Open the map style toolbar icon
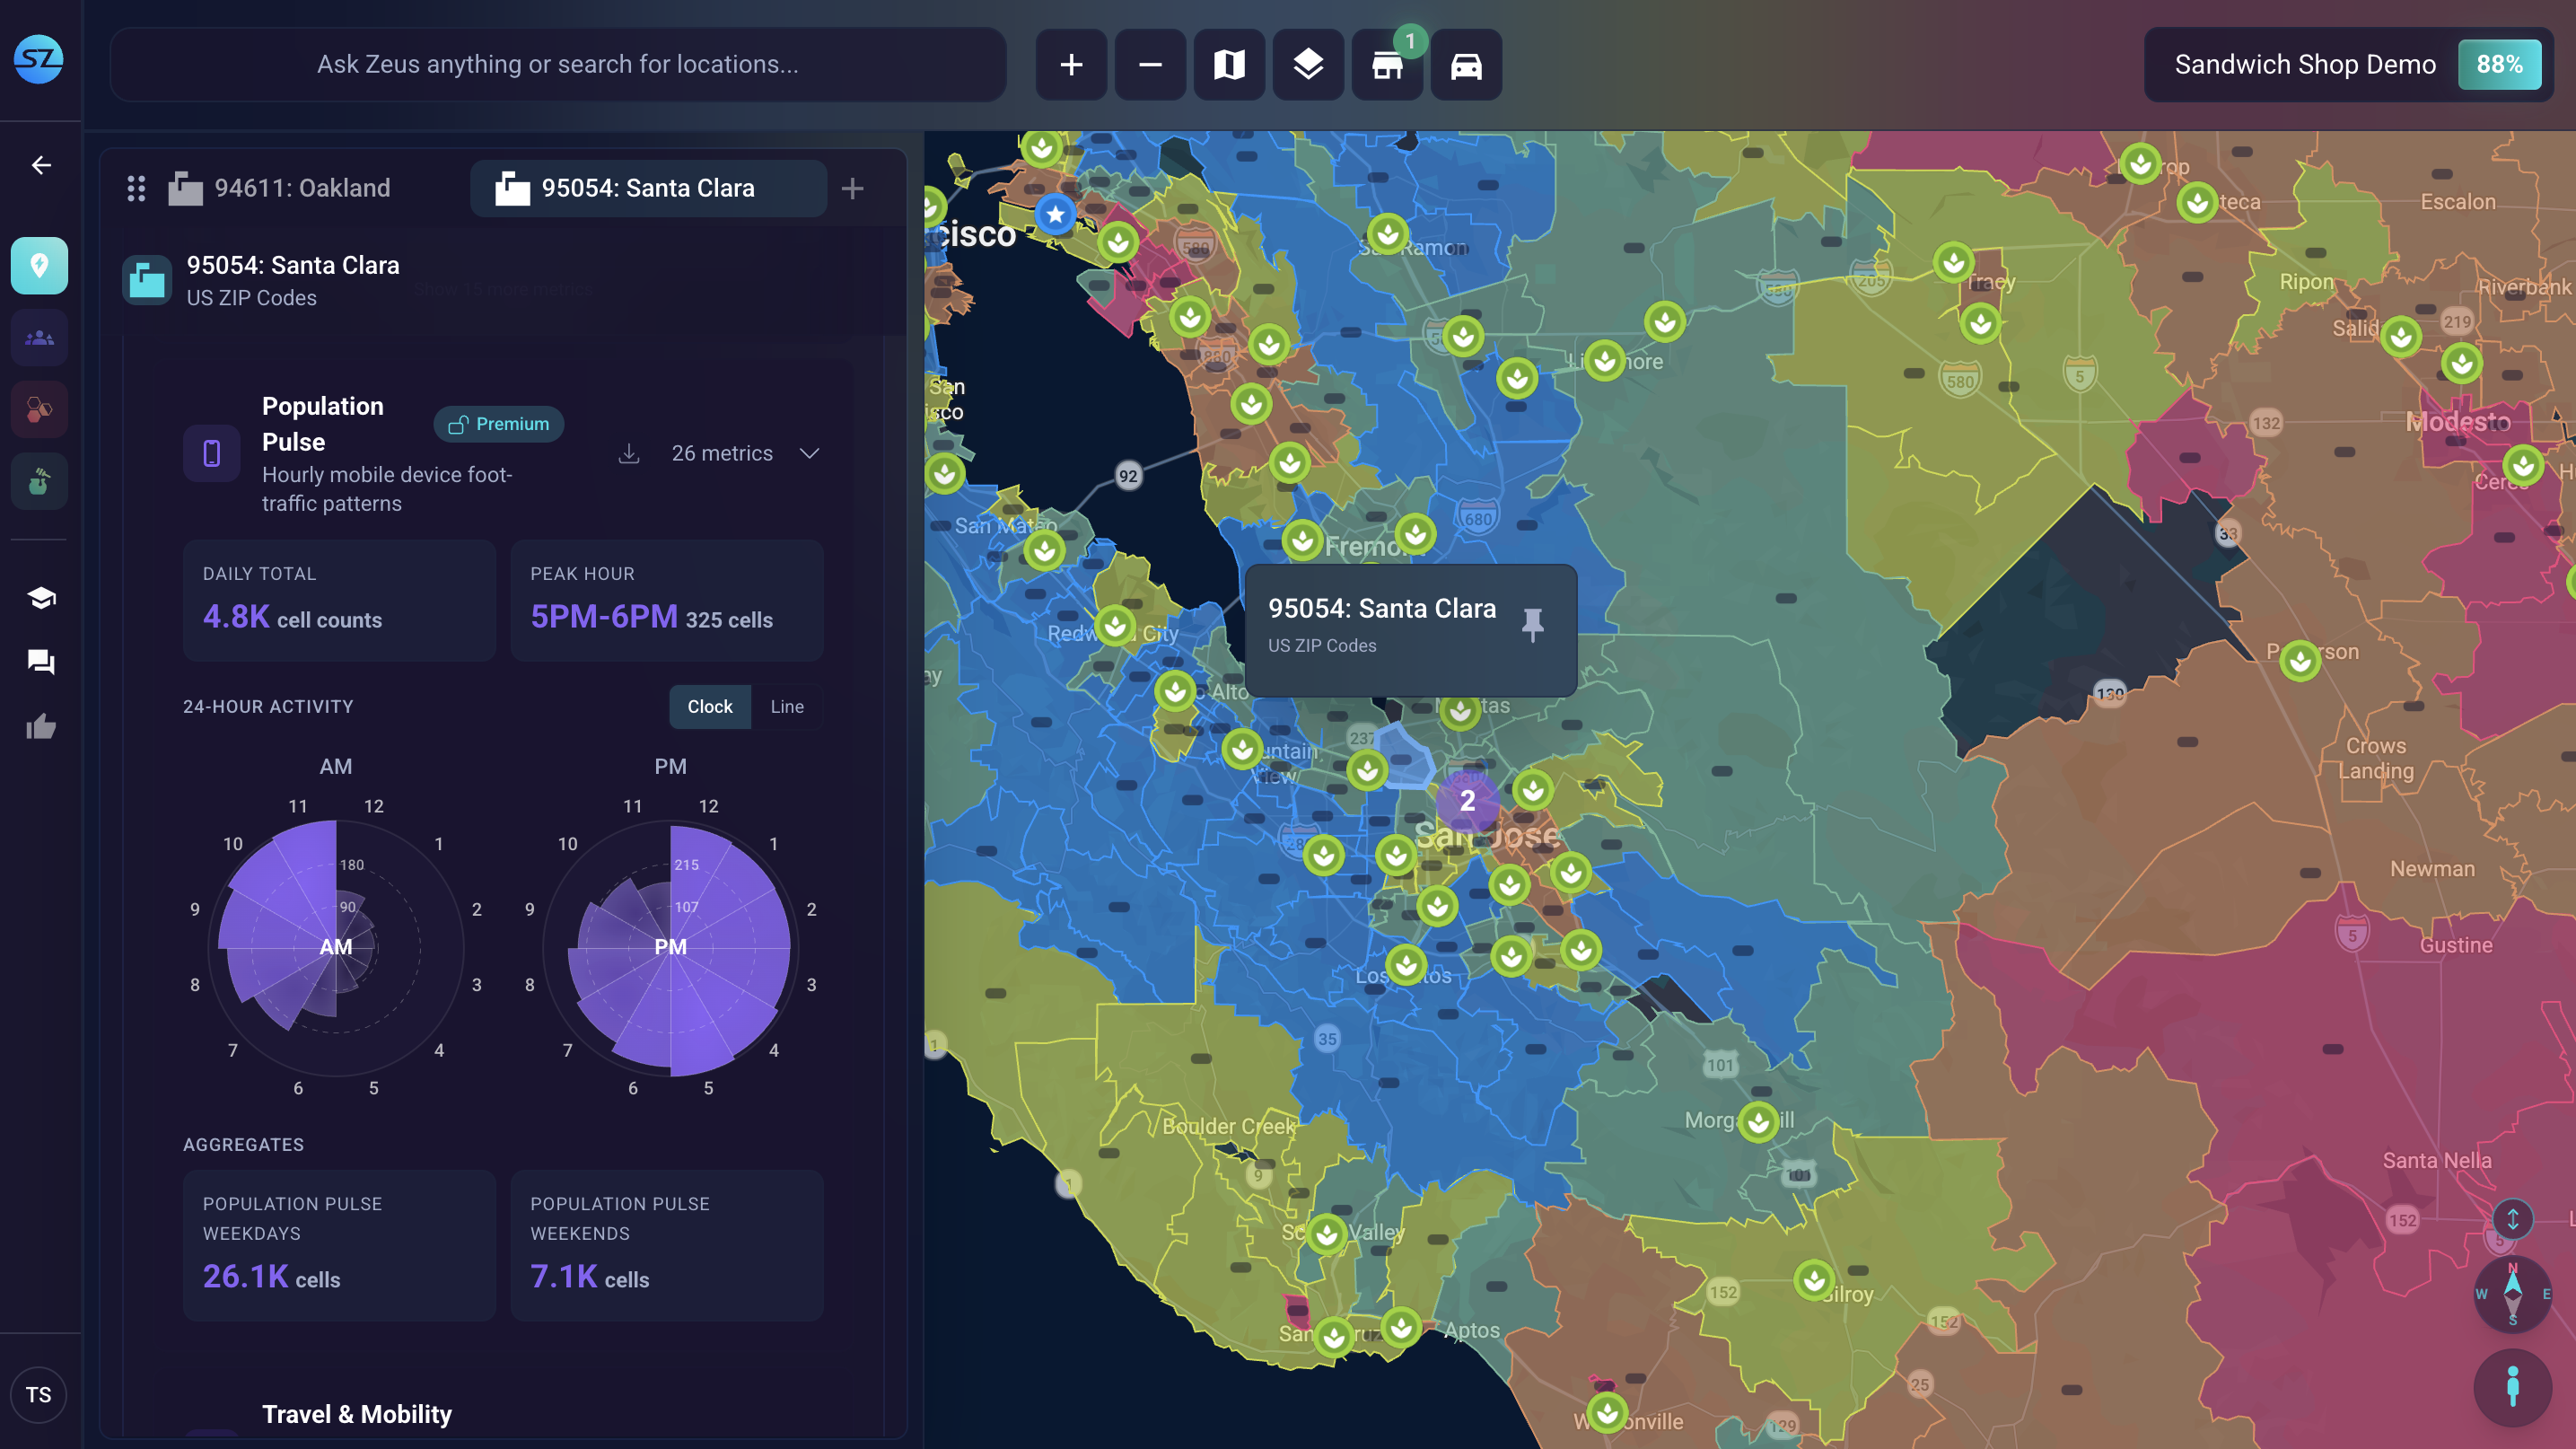 coord(1229,65)
